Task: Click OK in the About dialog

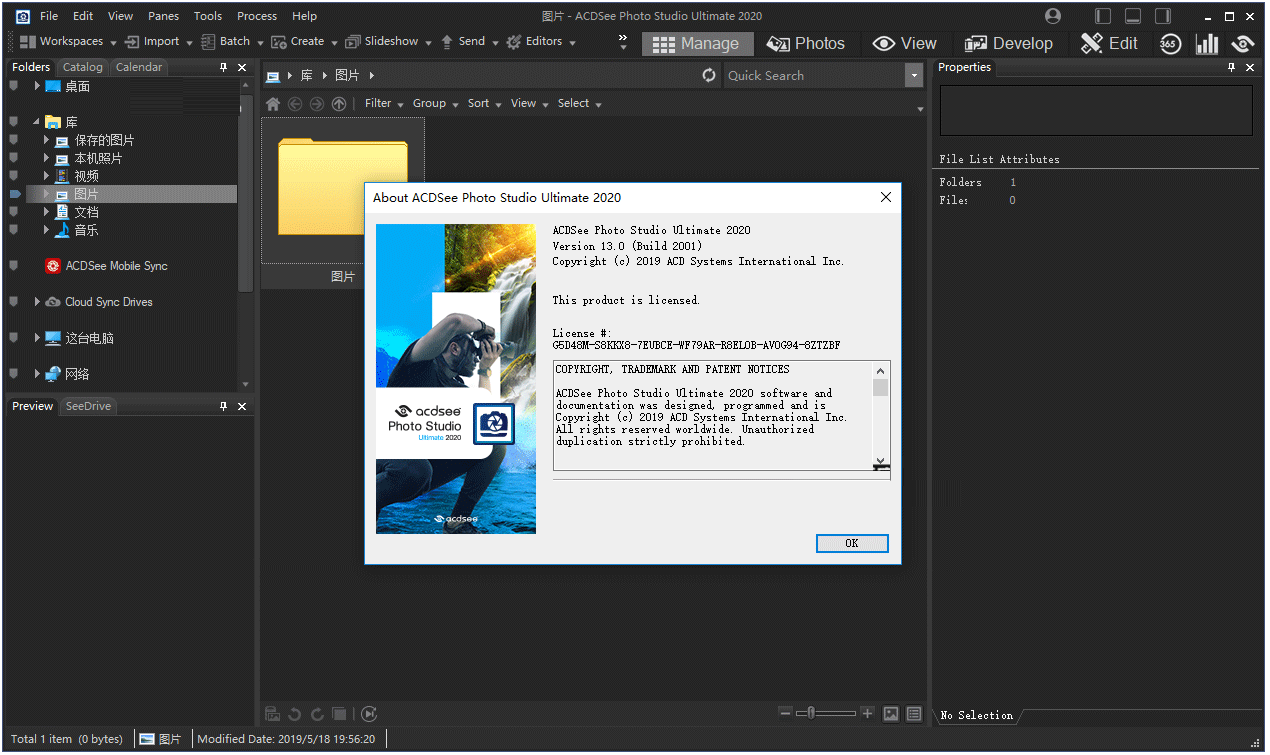Action: pos(851,542)
